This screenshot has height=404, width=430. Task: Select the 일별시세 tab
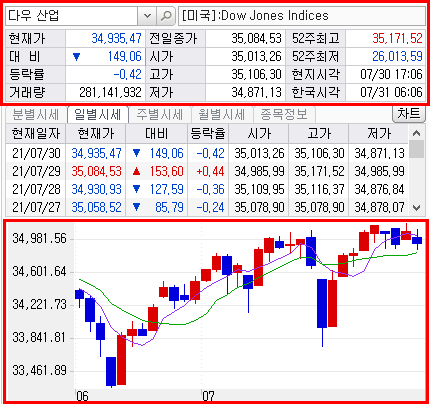pyautogui.click(x=97, y=115)
